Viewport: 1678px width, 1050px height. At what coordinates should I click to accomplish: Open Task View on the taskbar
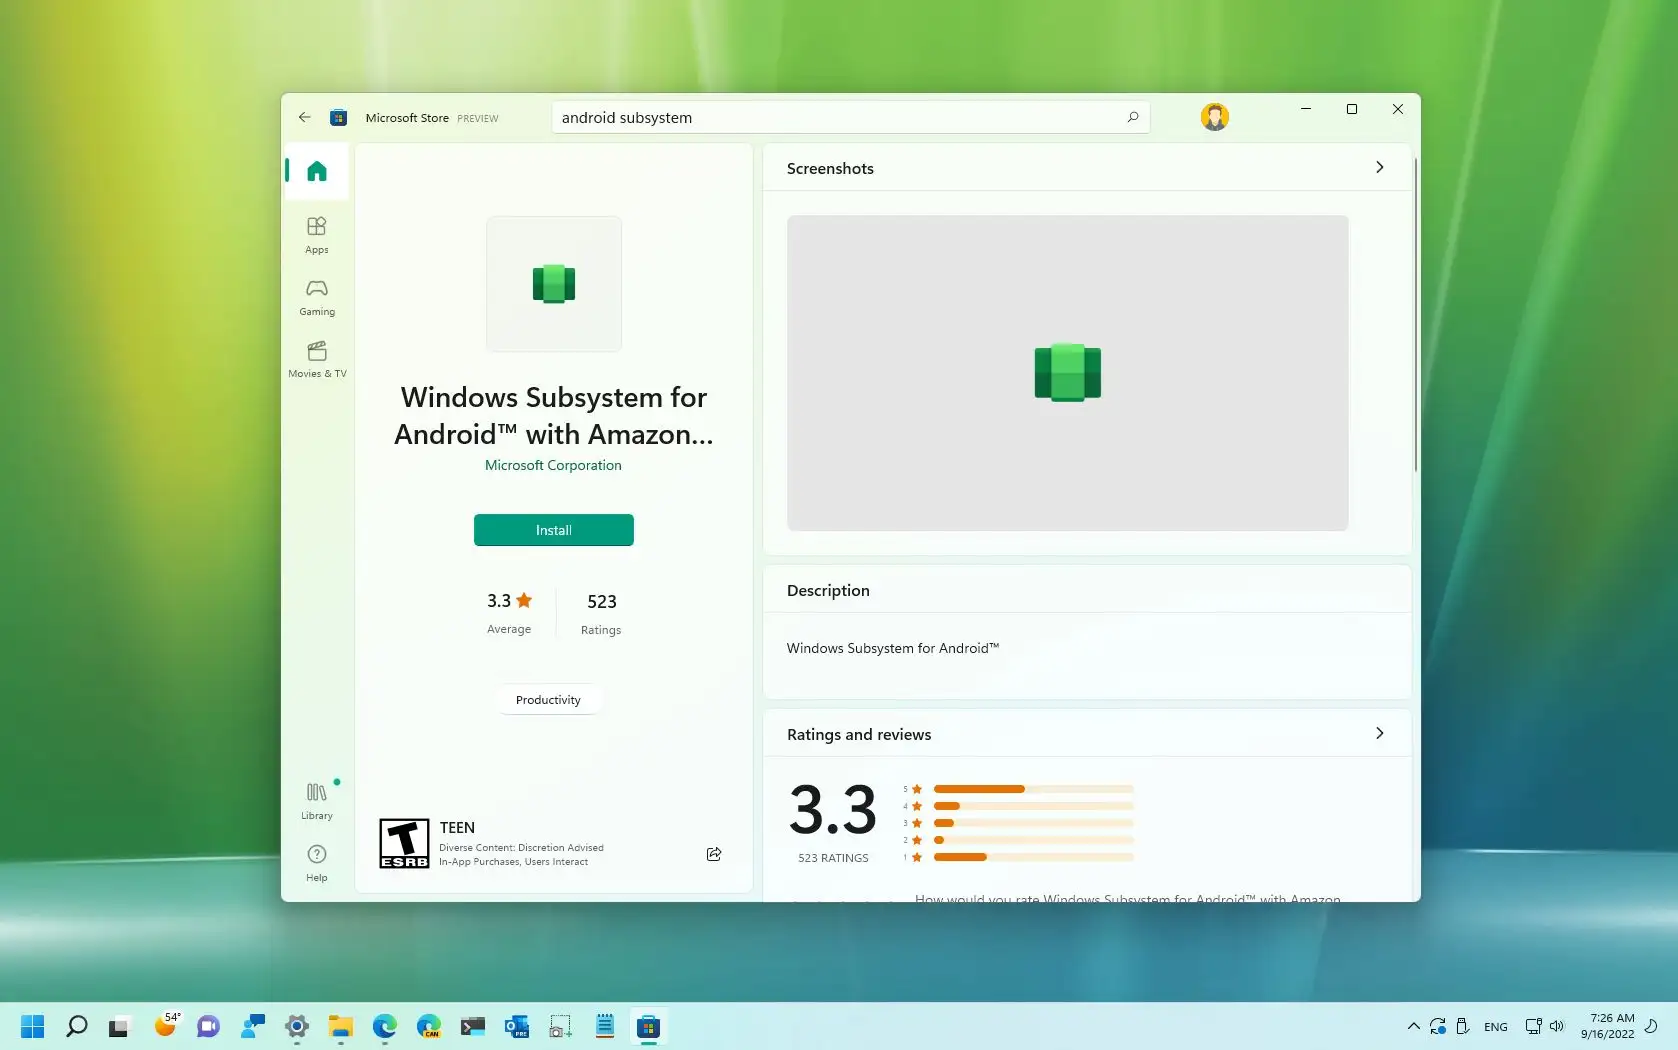[120, 1026]
